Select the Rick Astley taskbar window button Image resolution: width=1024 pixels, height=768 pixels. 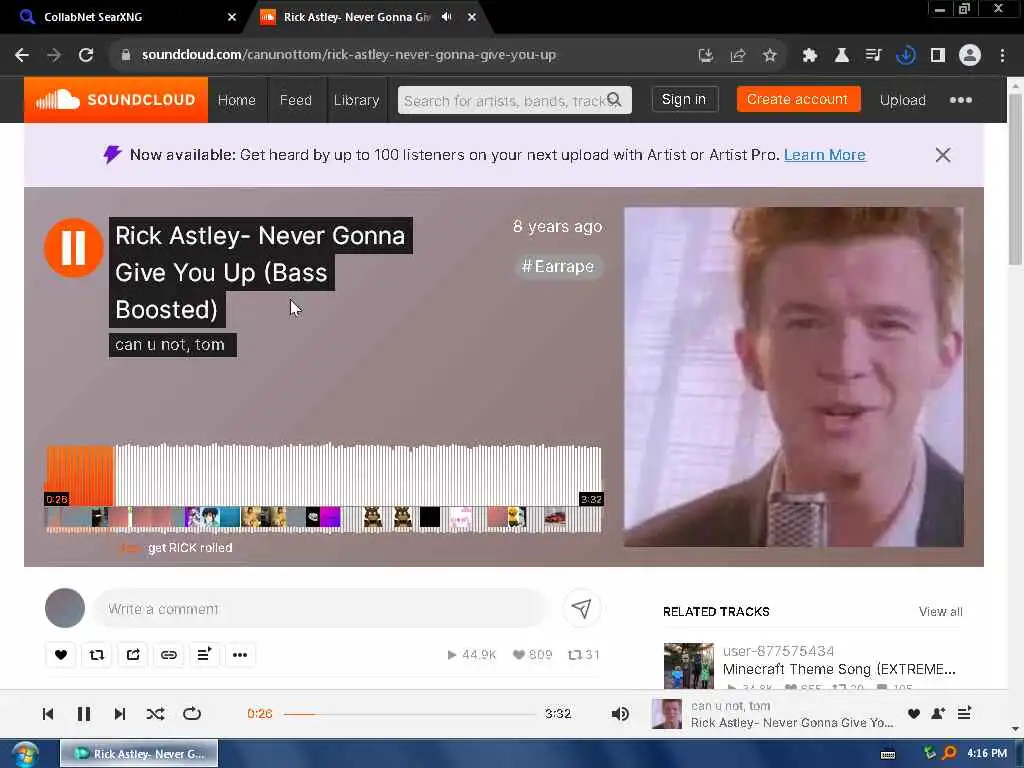140,754
